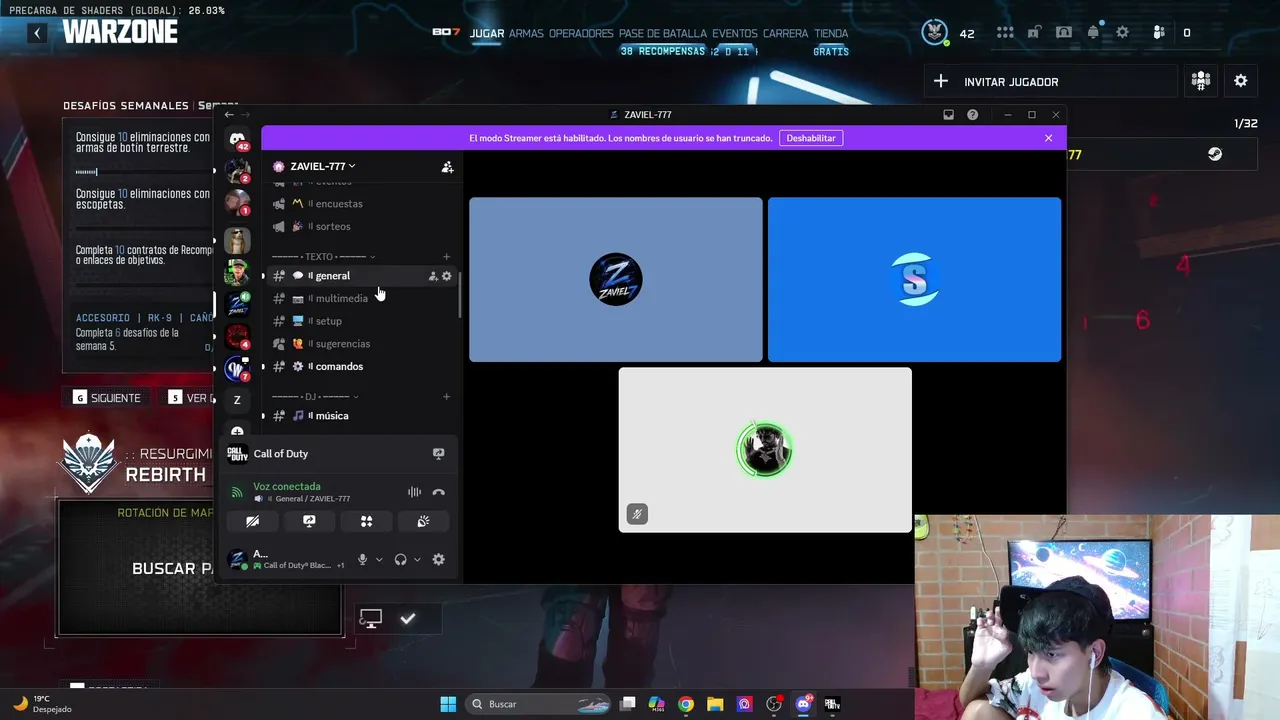Collapse the DJ channel category
Viewport: 1280px width, 720px height.
tap(316, 397)
